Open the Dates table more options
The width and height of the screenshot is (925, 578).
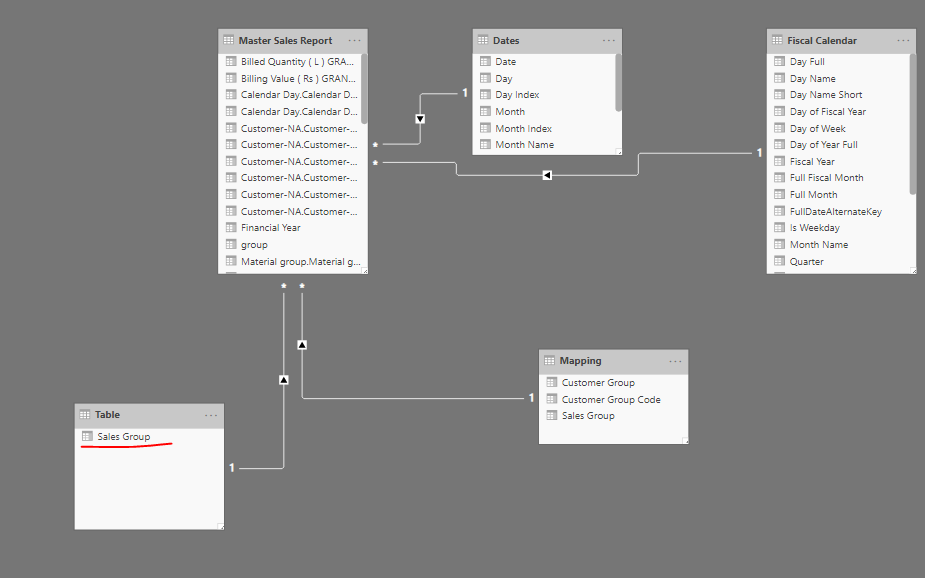pos(609,41)
